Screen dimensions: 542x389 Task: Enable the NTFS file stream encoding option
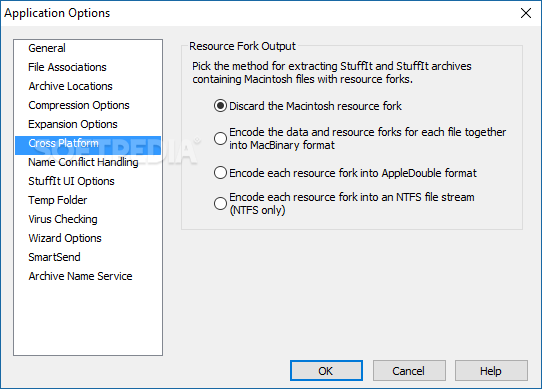coord(220,203)
